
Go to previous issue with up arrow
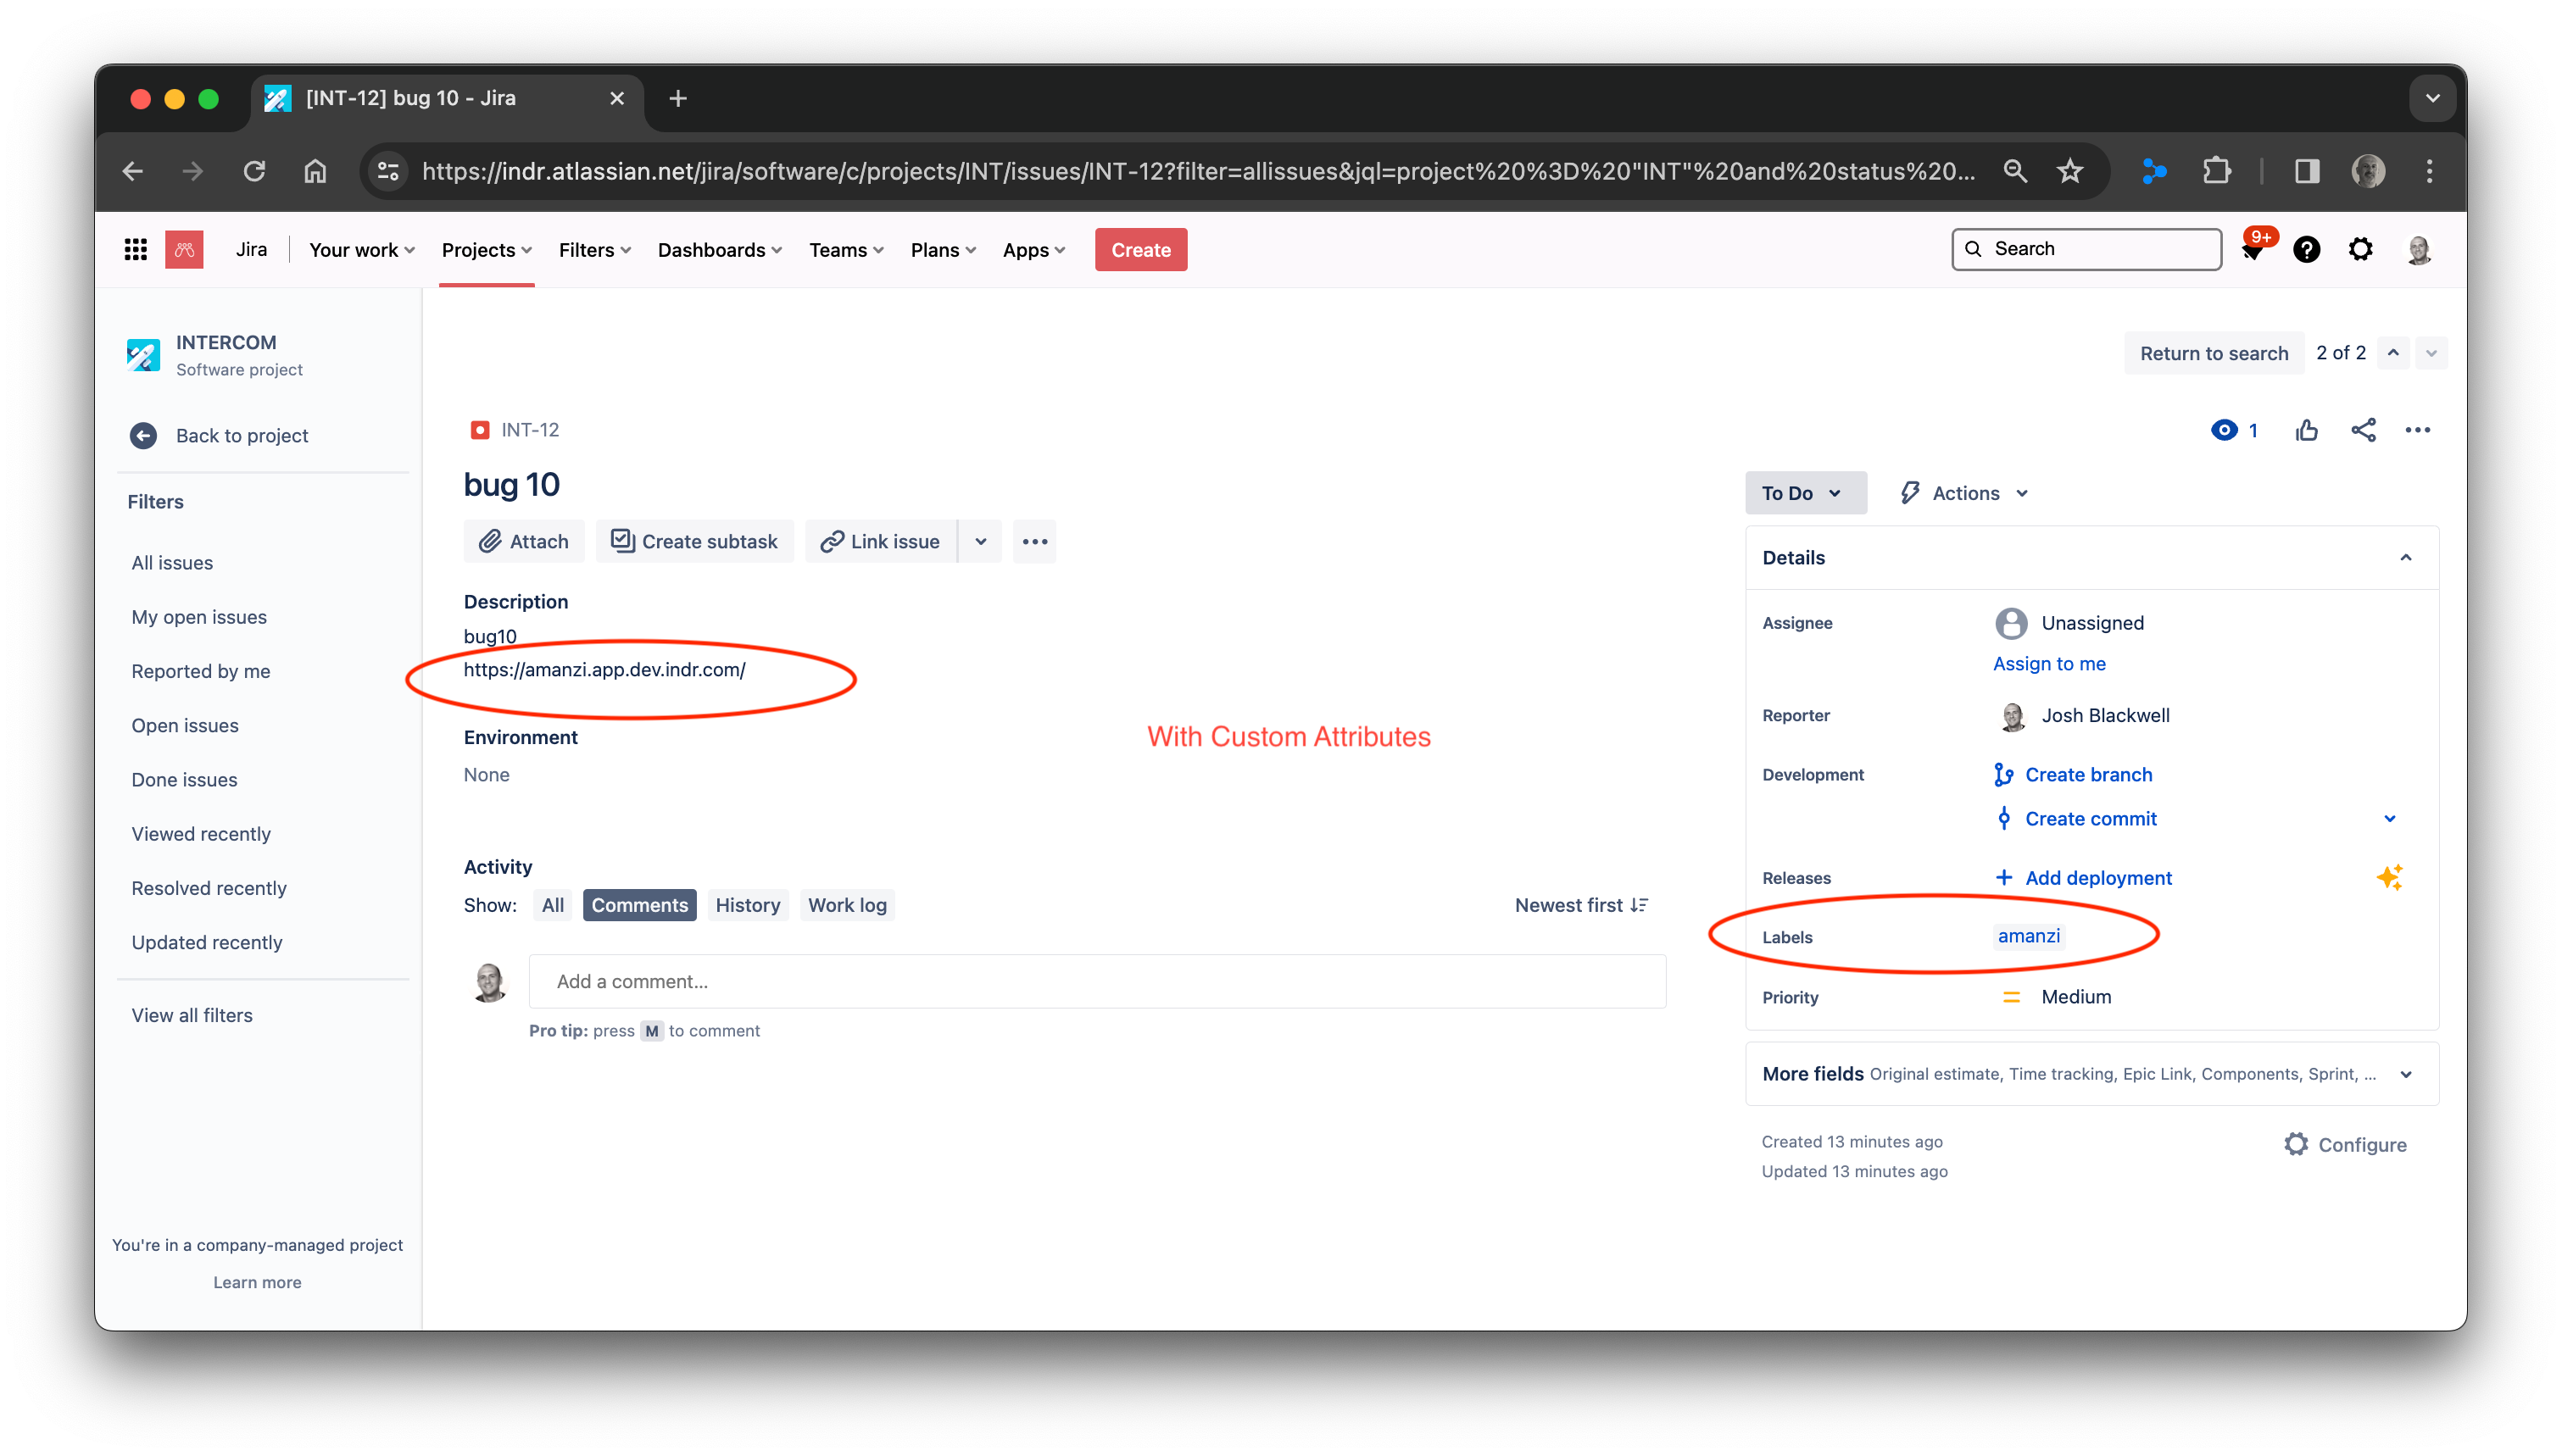point(2392,353)
